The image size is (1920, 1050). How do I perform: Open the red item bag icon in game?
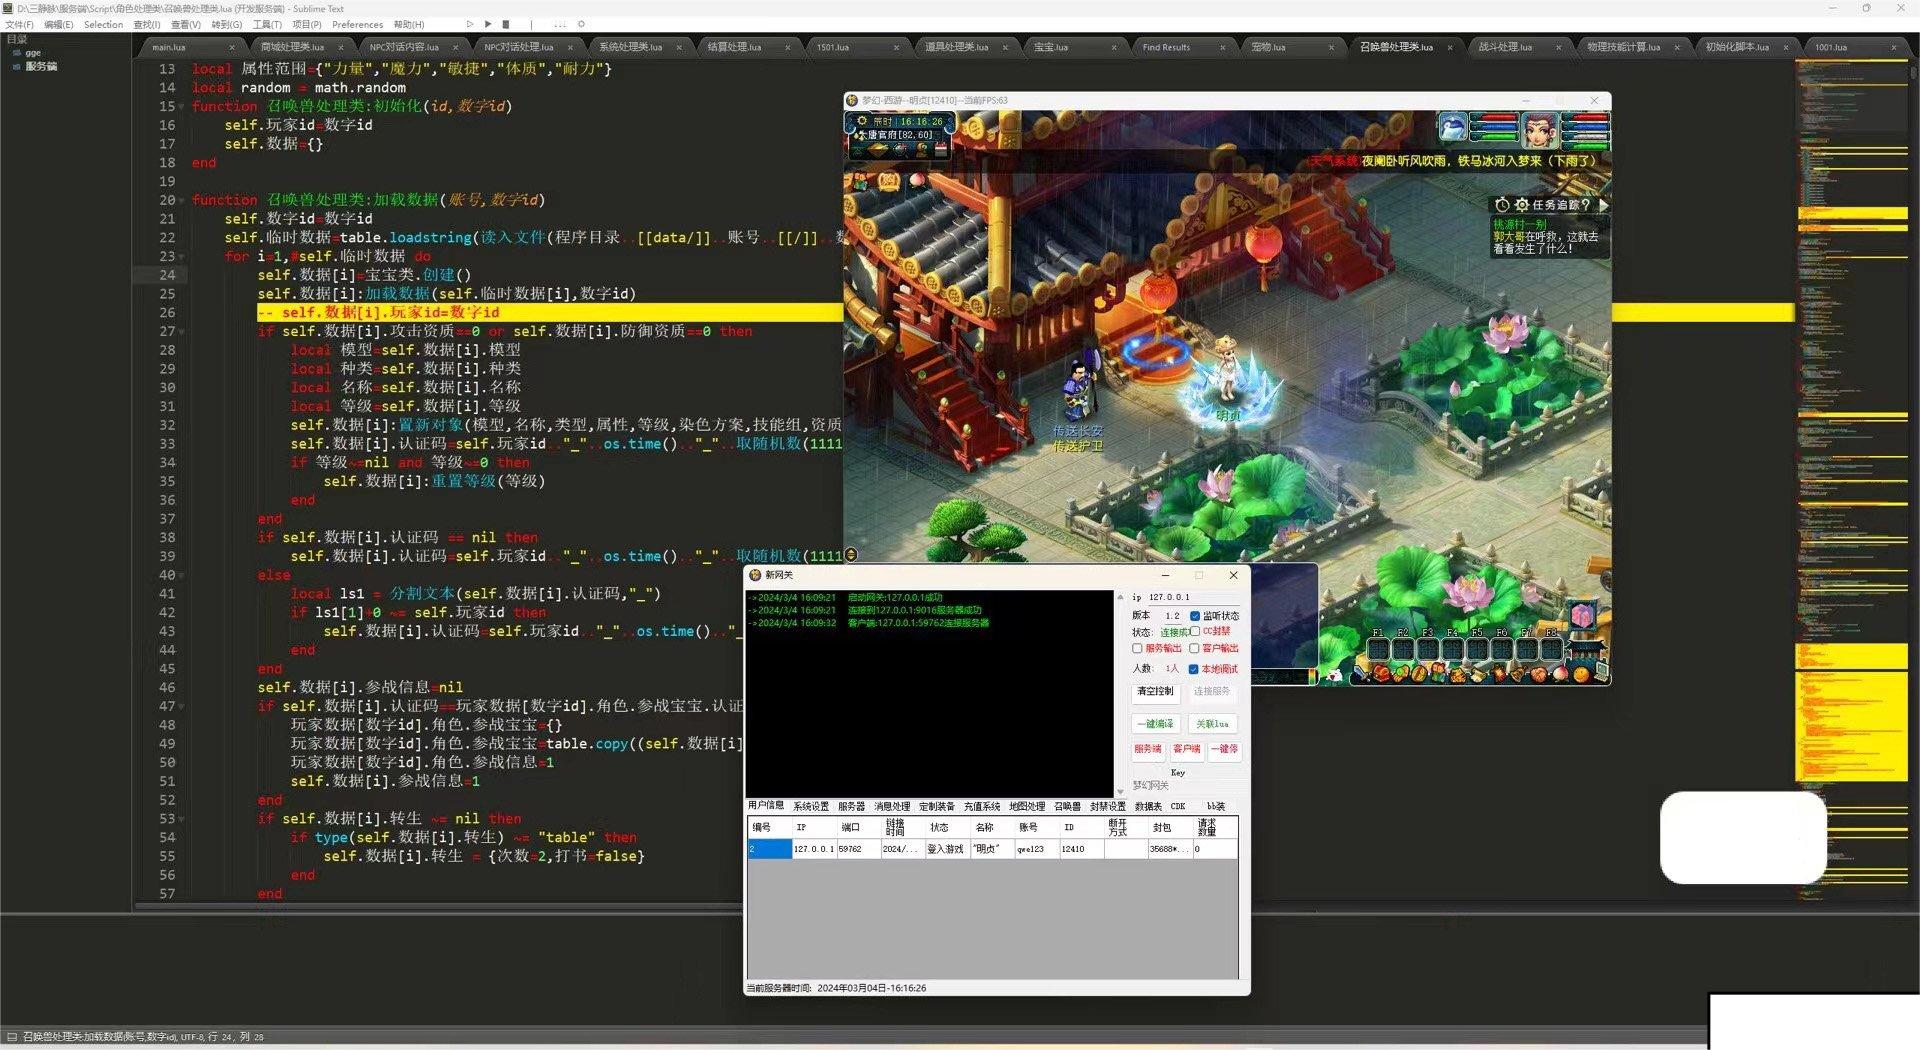click(x=1381, y=674)
